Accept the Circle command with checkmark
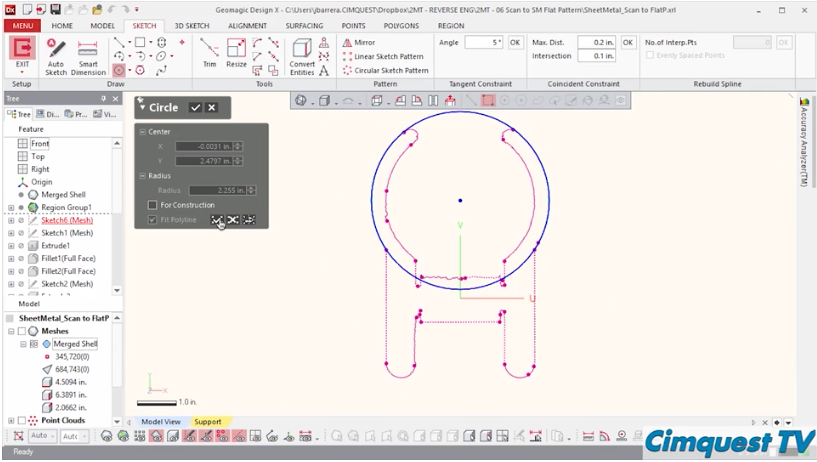817x462 pixels. click(195, 107)
